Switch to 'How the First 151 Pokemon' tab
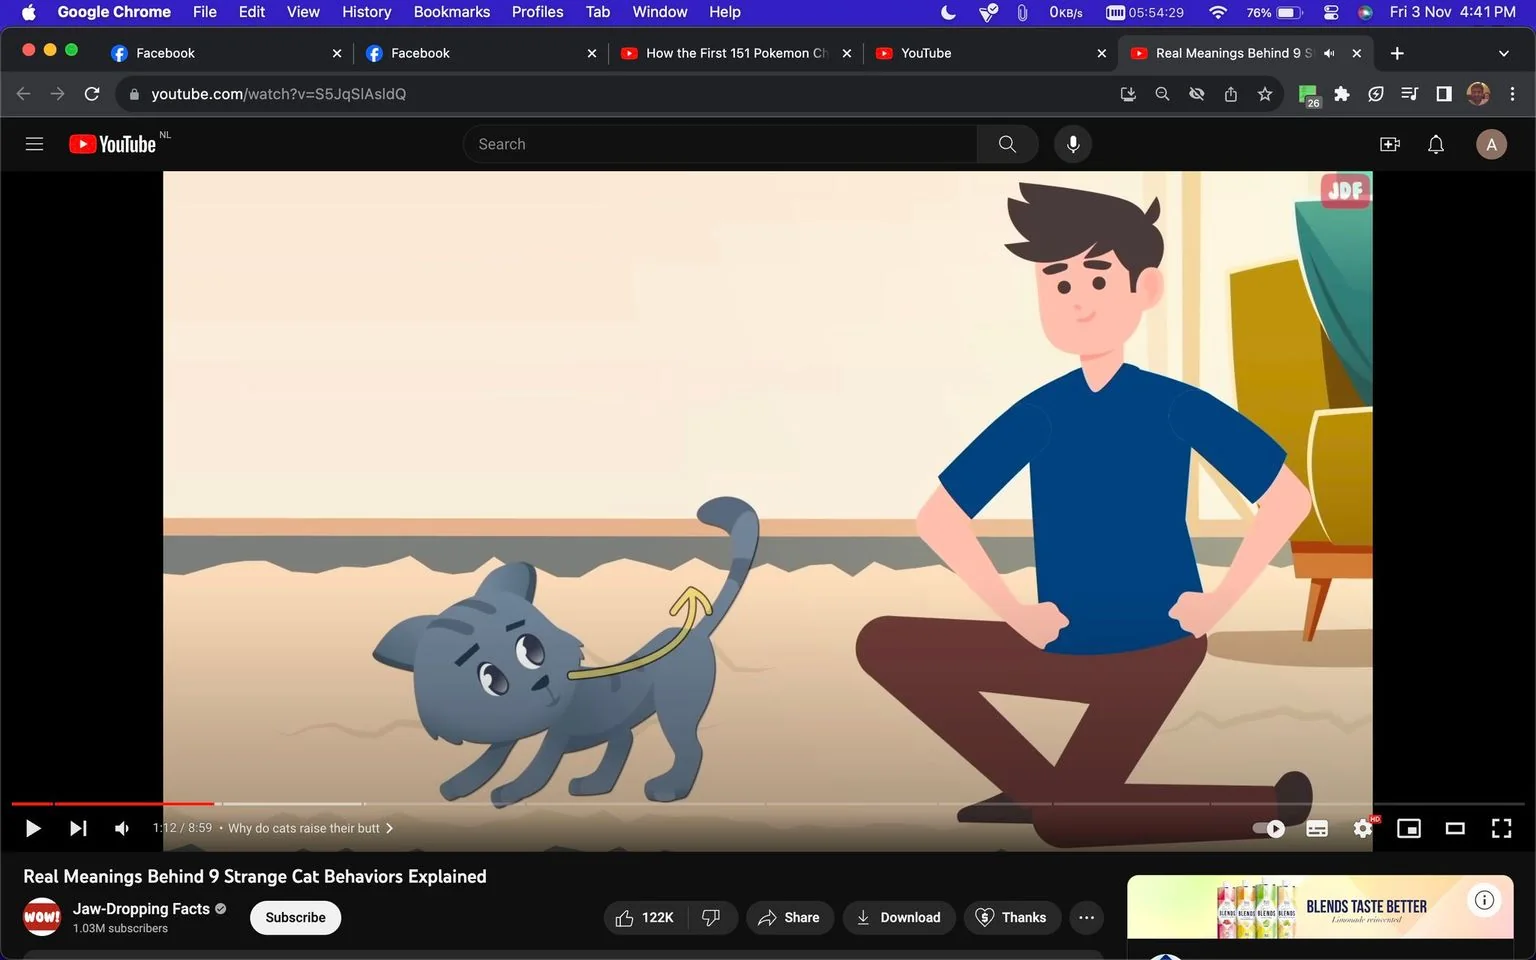The height and width of the screenshot is (960, 1536). point(735,53)
